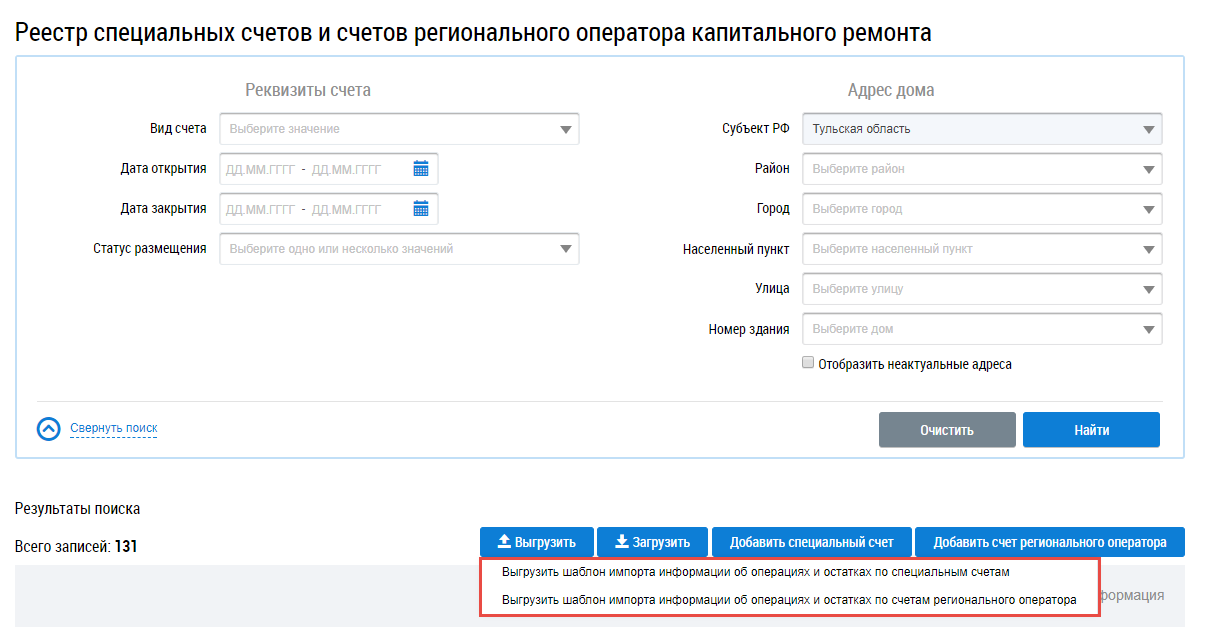Viewport: 1213px width, 642px height.
Task: Open calendar picker for Дата открытия
Action: (421, 169)
